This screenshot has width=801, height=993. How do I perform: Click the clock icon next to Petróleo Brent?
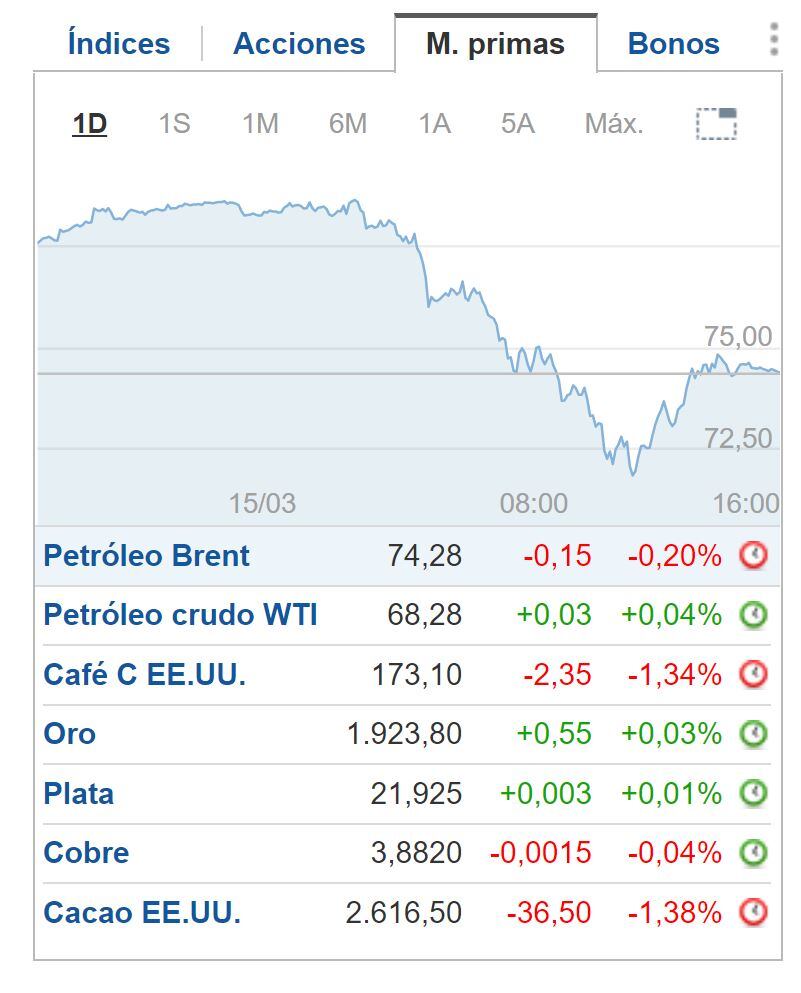(755, 555)
